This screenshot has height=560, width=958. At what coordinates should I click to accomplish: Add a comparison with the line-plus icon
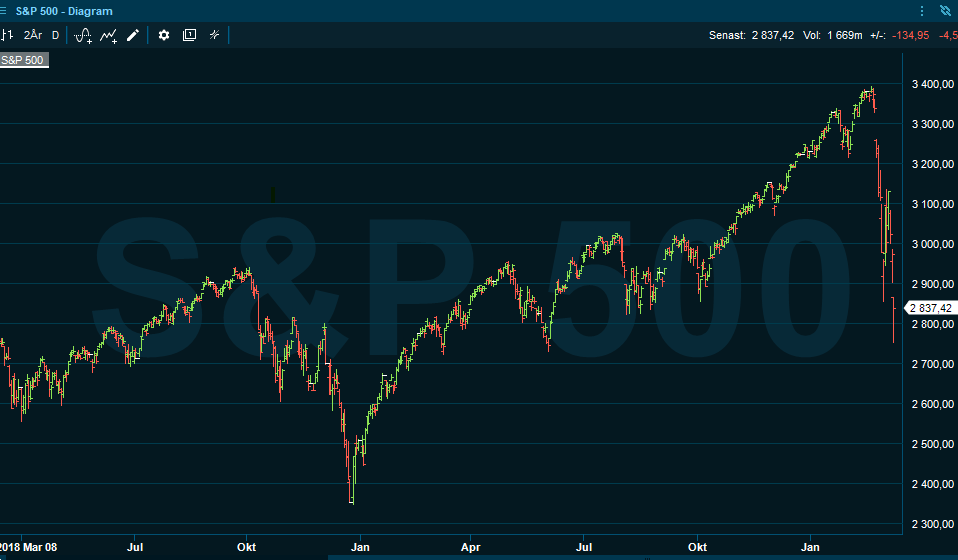click(x=109, y=36)
